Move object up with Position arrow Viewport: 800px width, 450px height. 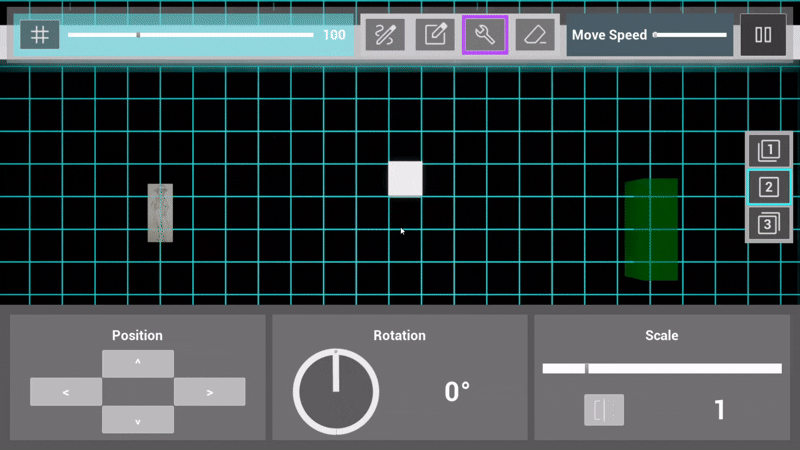click(x=138, y=363)
